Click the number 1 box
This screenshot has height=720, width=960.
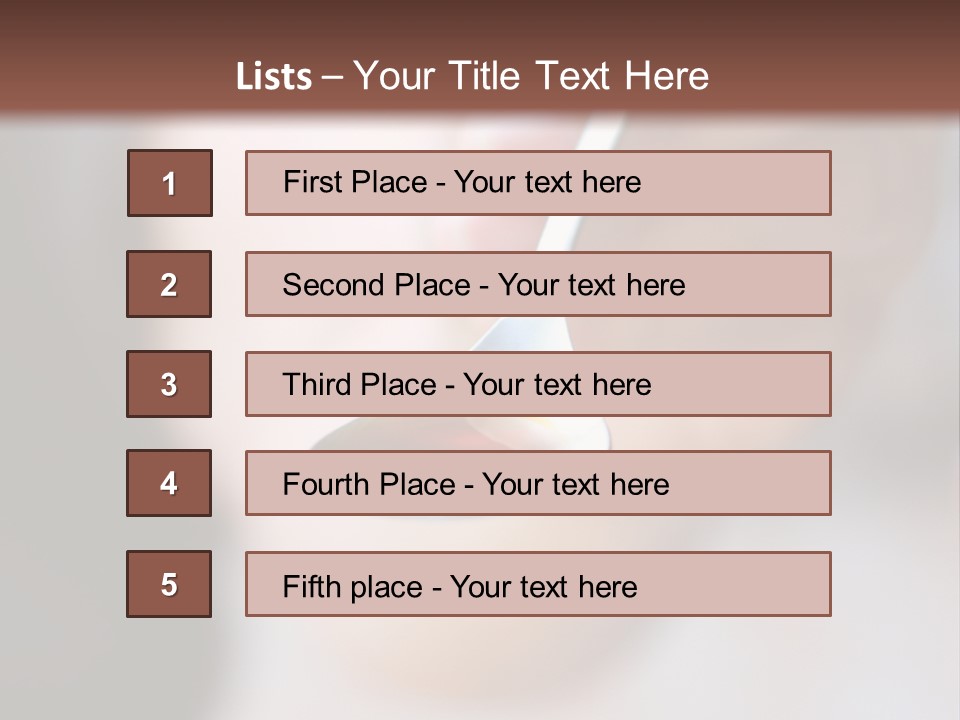point(169,183)
